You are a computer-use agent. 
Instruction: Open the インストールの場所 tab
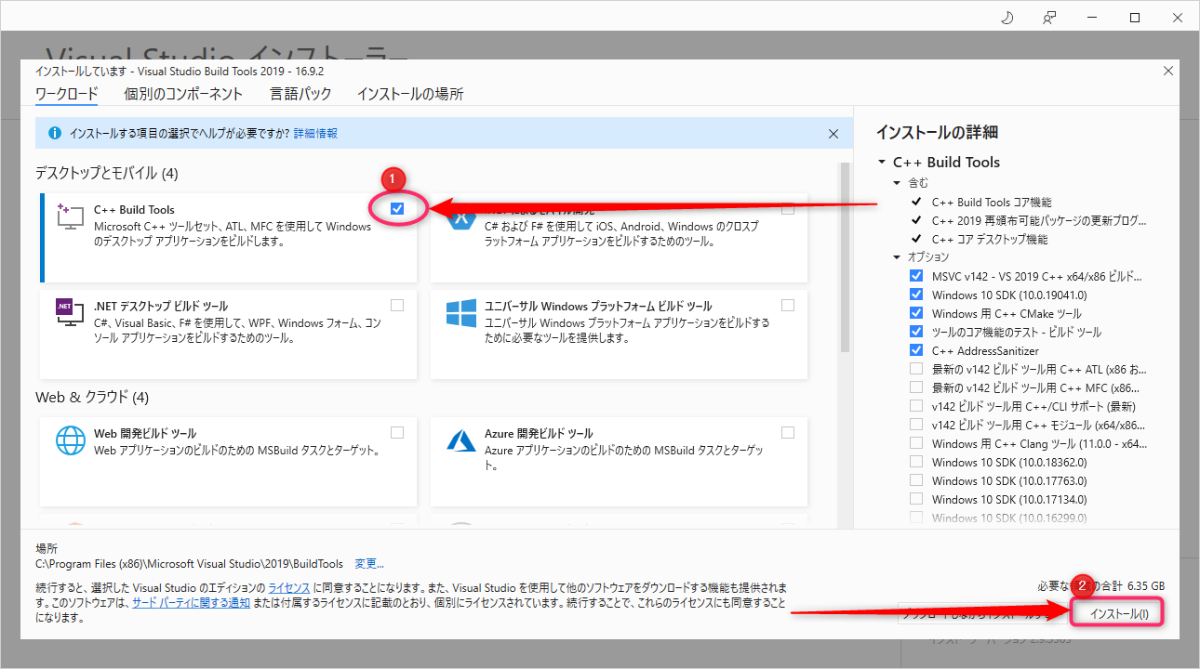[x=410, y=94]
